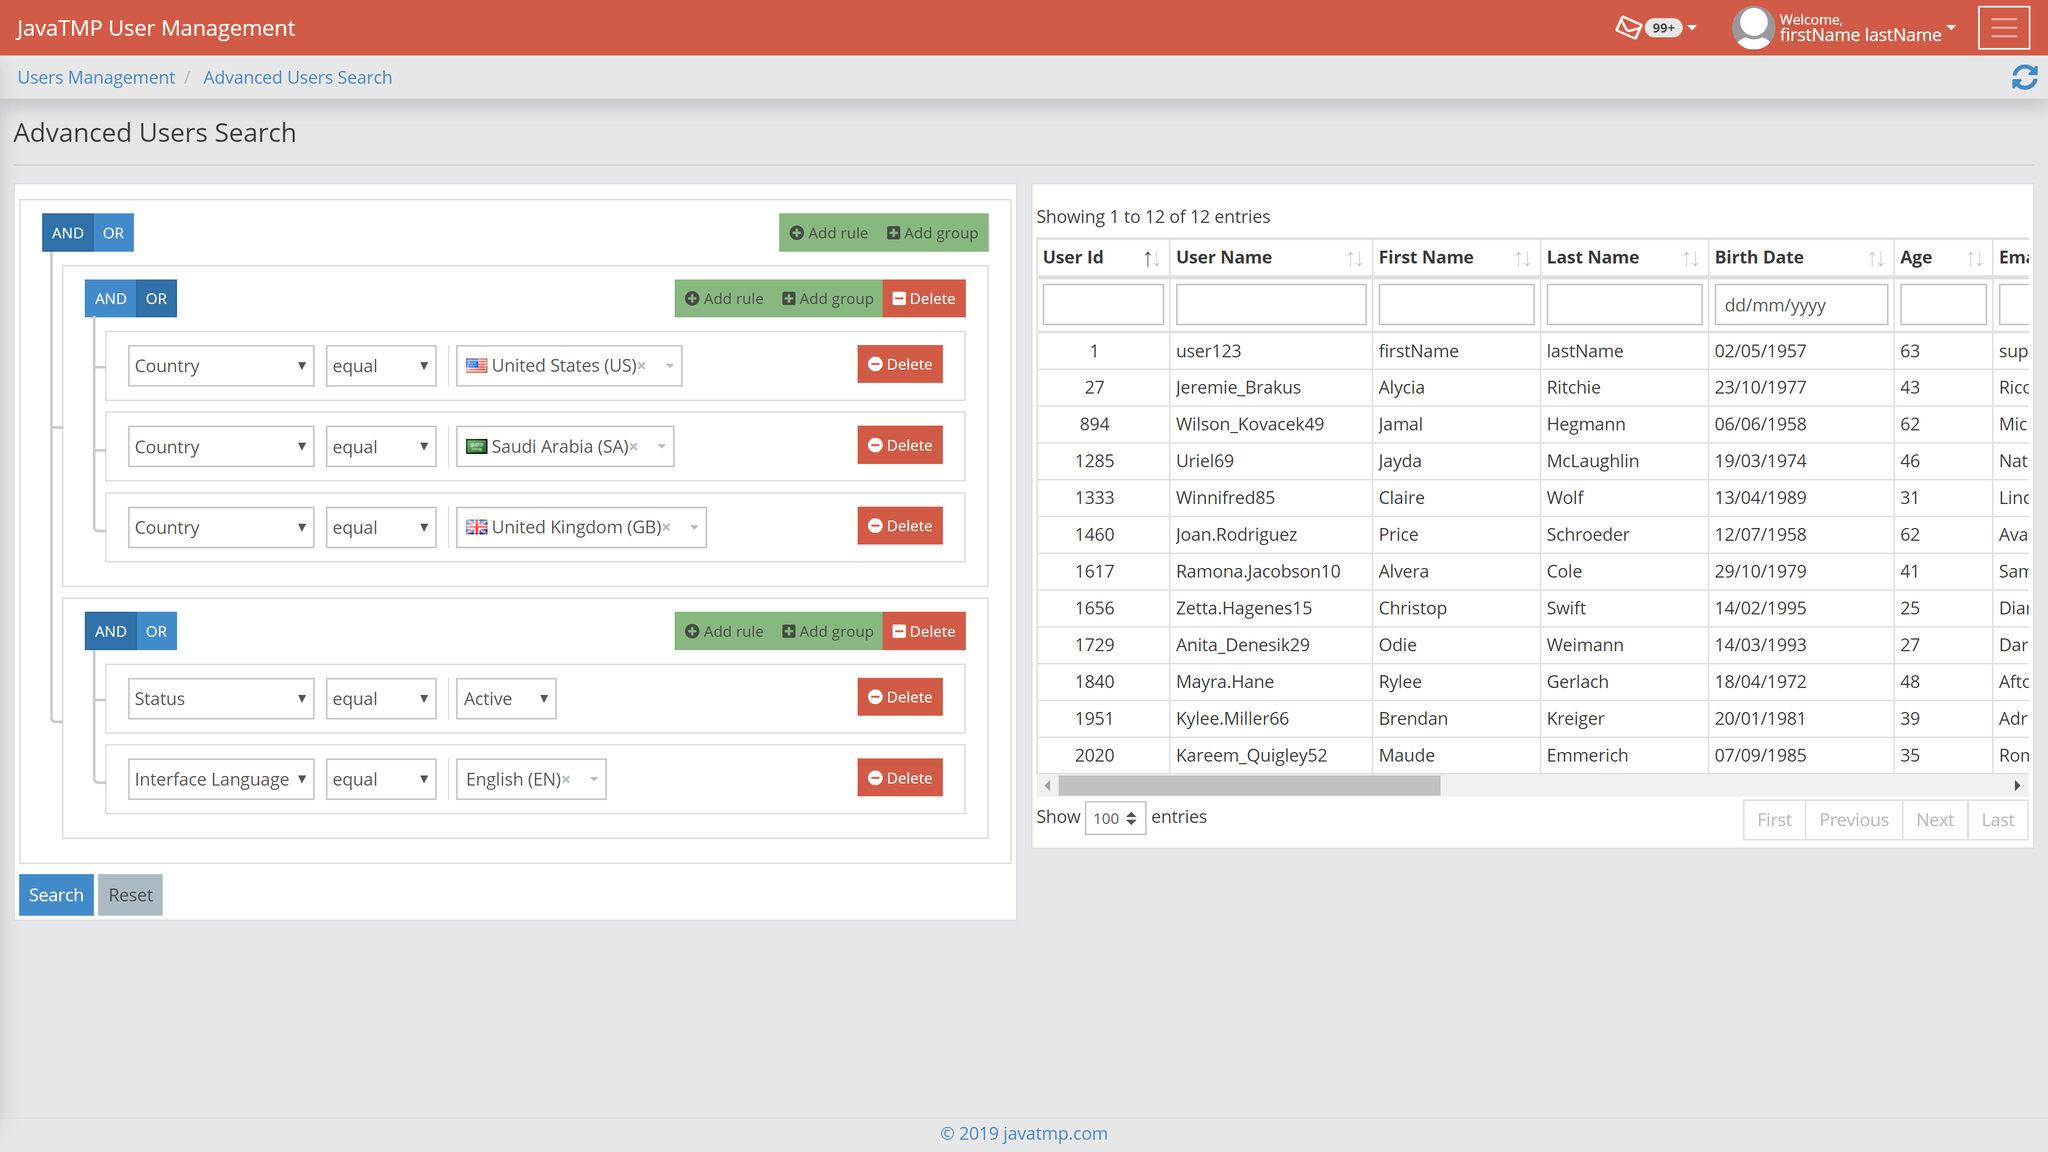Sort by User Name column arrows
This screenshot has height=1152, width=2048.
pyautogui.click(x=1354, y=258)
